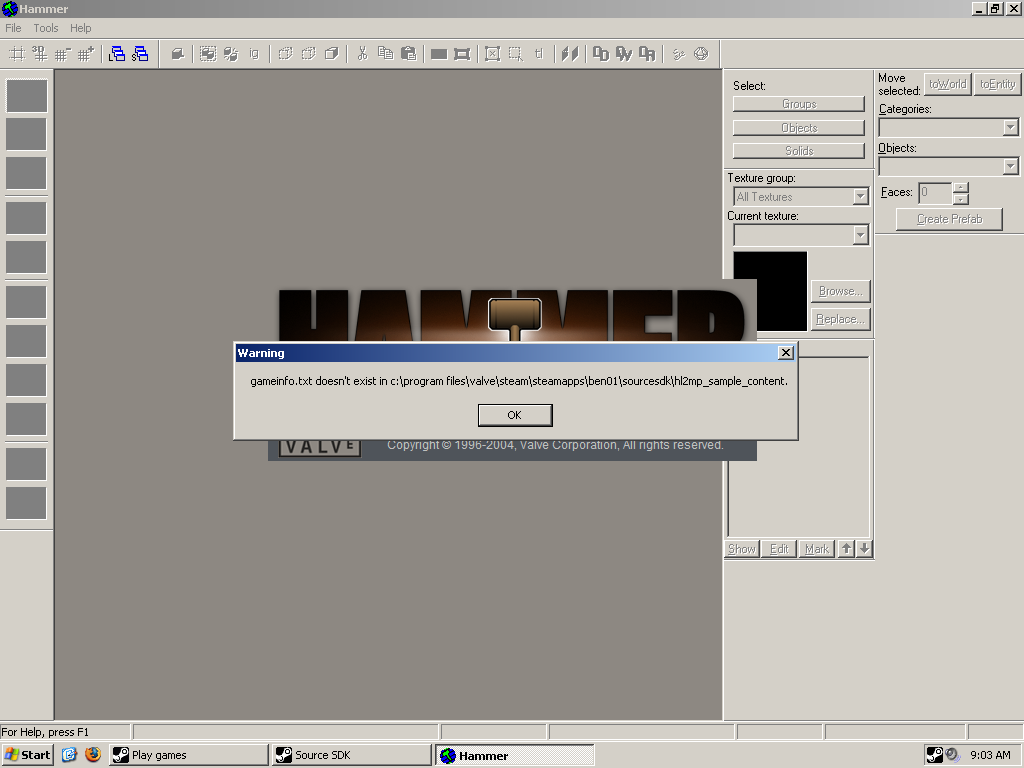Launch Firefox from quick launch
The image size is (1024, 768).
[93, 756]
